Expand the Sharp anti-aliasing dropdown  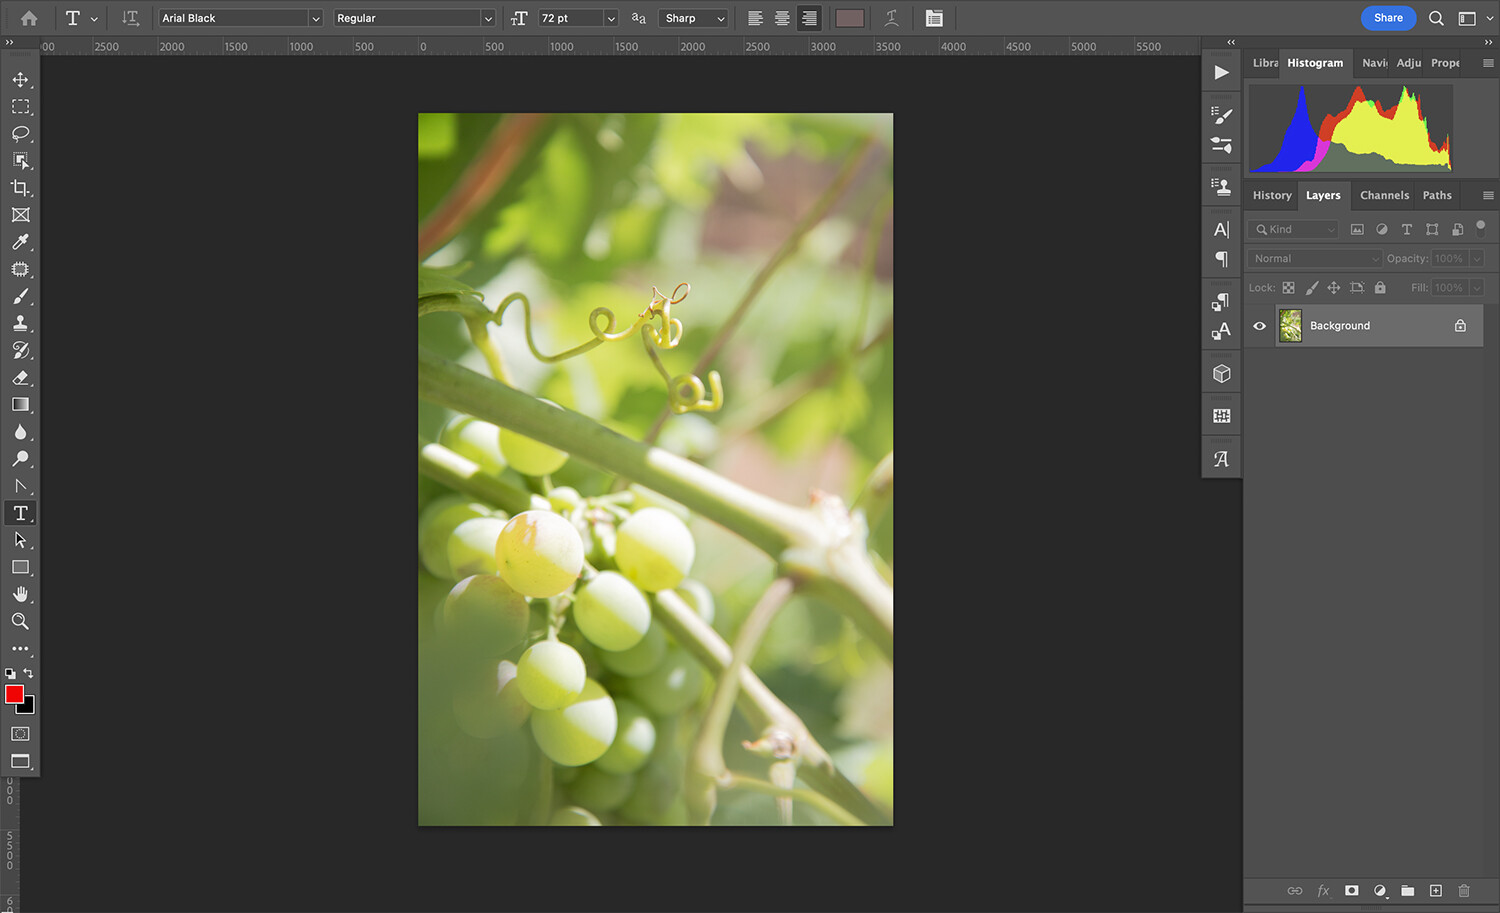point(720,18)
